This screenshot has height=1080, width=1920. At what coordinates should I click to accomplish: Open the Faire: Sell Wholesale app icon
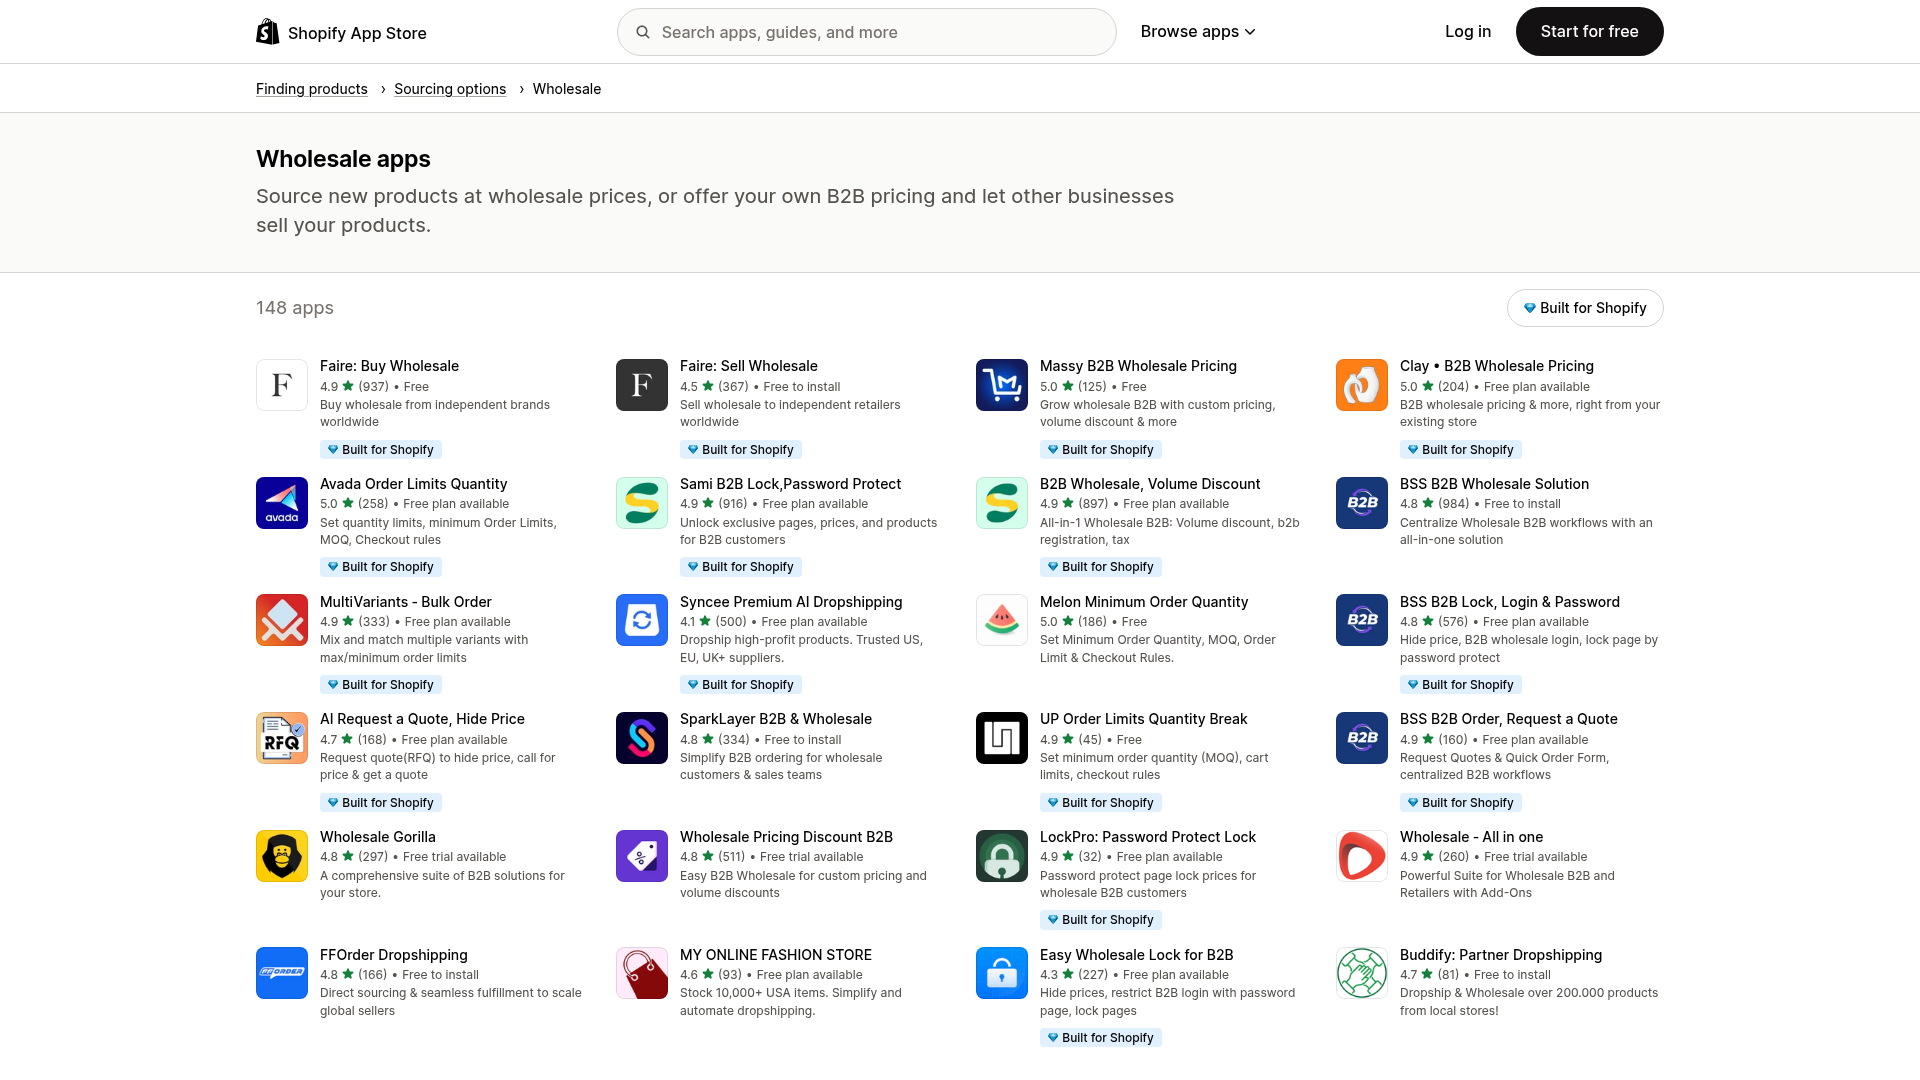[x=642, y=385]
